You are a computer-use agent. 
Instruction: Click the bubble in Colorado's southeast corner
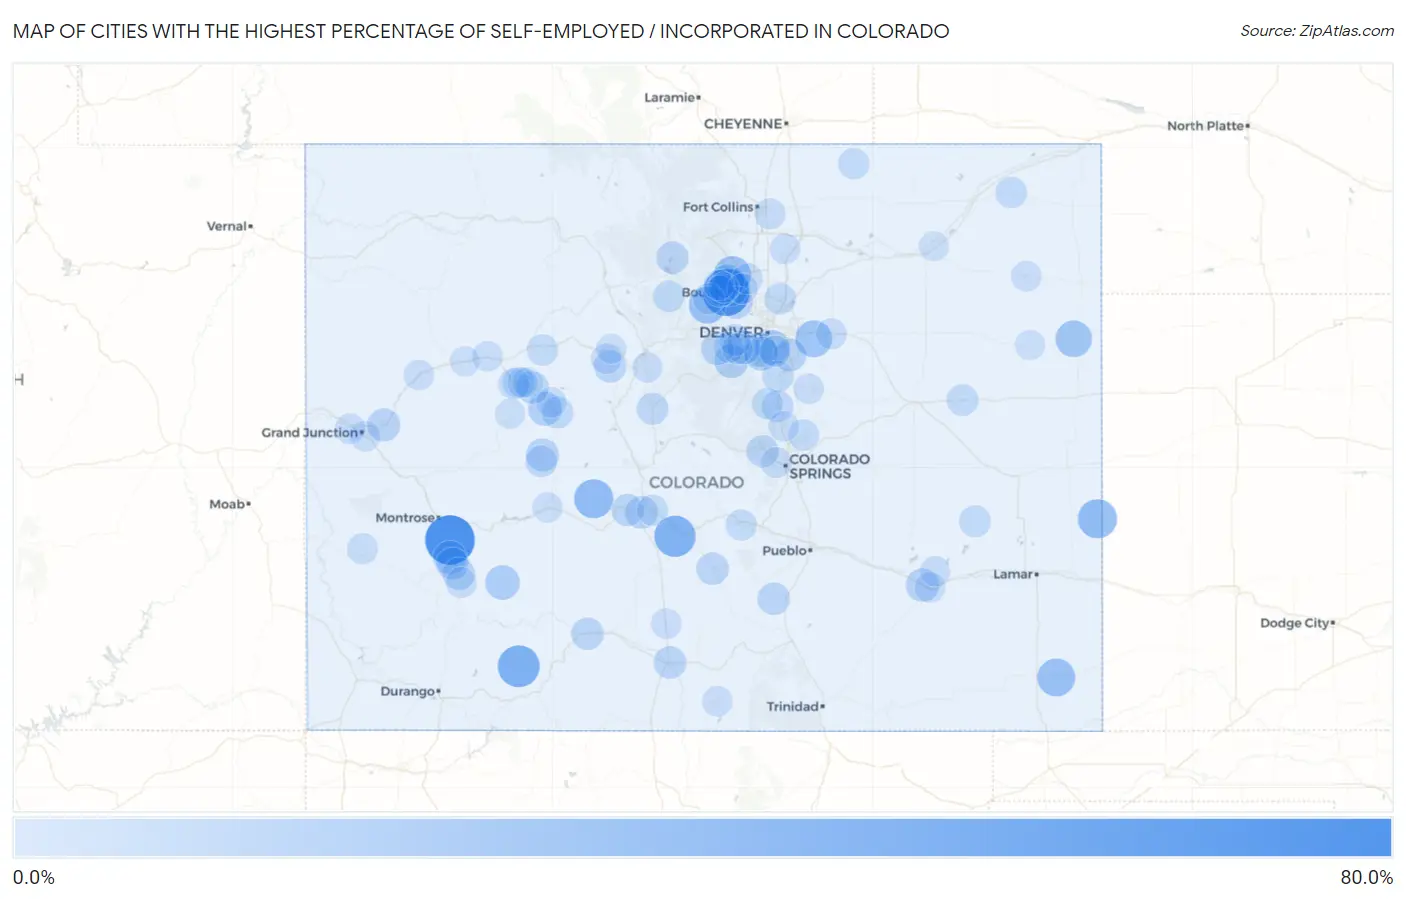[1056, 678]
